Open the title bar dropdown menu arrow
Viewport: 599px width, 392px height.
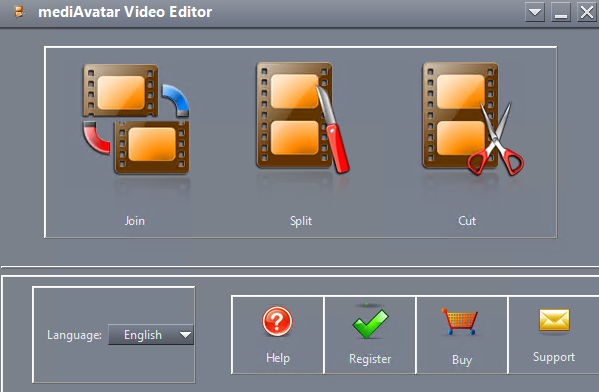[x=535, y=12]
